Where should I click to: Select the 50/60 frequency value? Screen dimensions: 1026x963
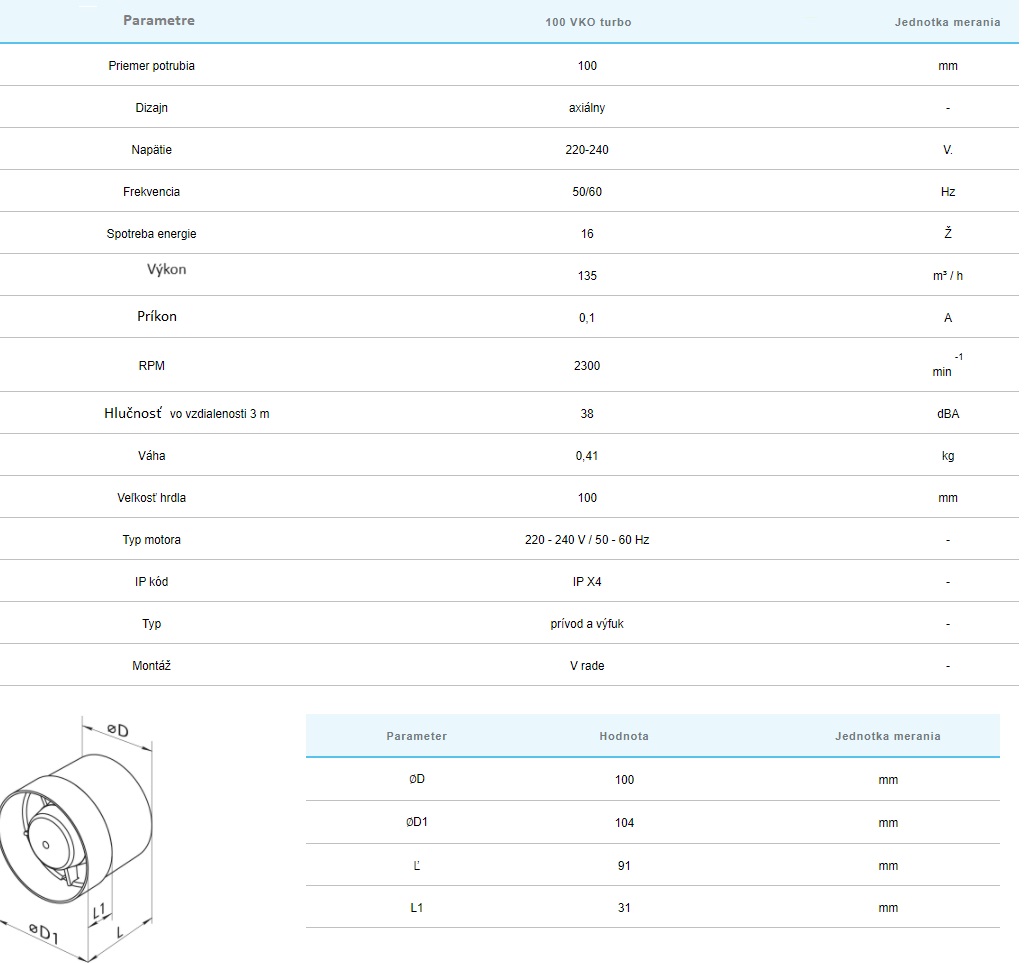587,192
